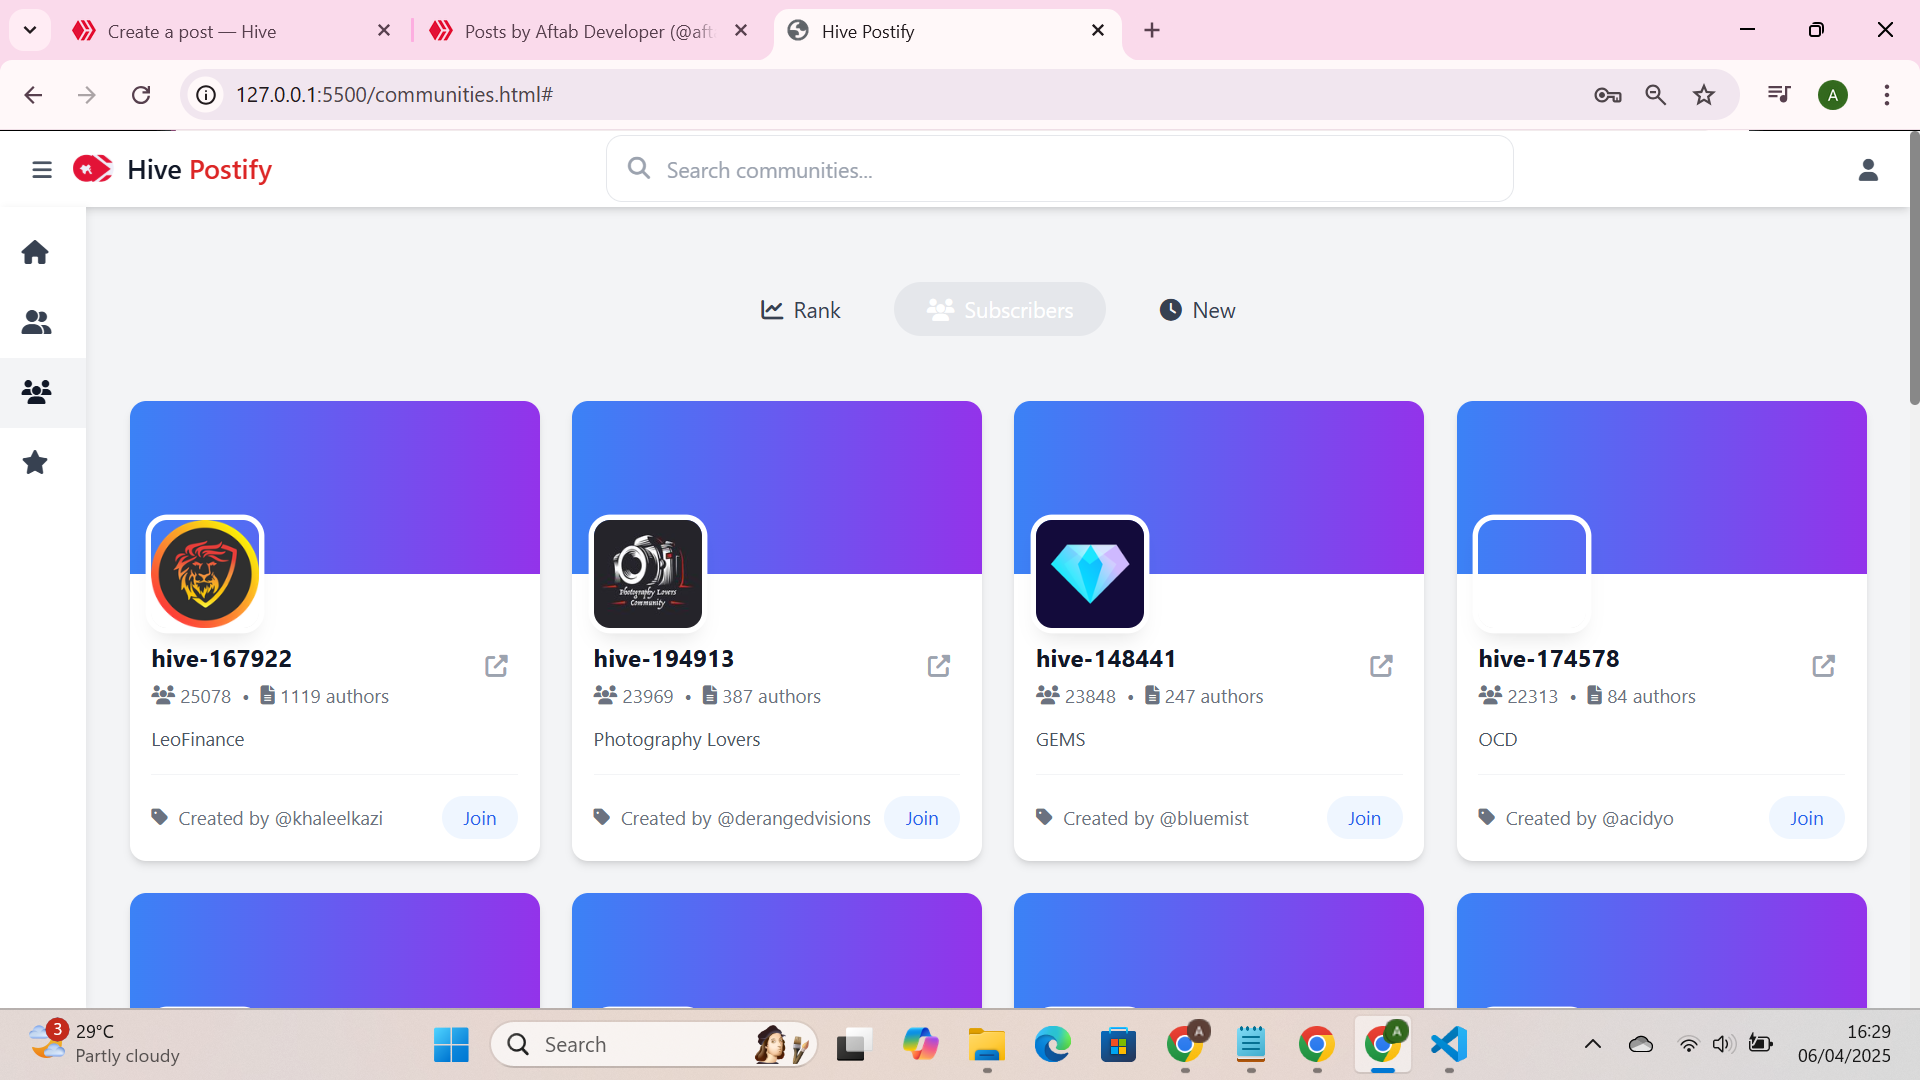Open Windows Start menu
Screen dimensions: 1920x1080
pyautogui.click(x=451, y=1045)
